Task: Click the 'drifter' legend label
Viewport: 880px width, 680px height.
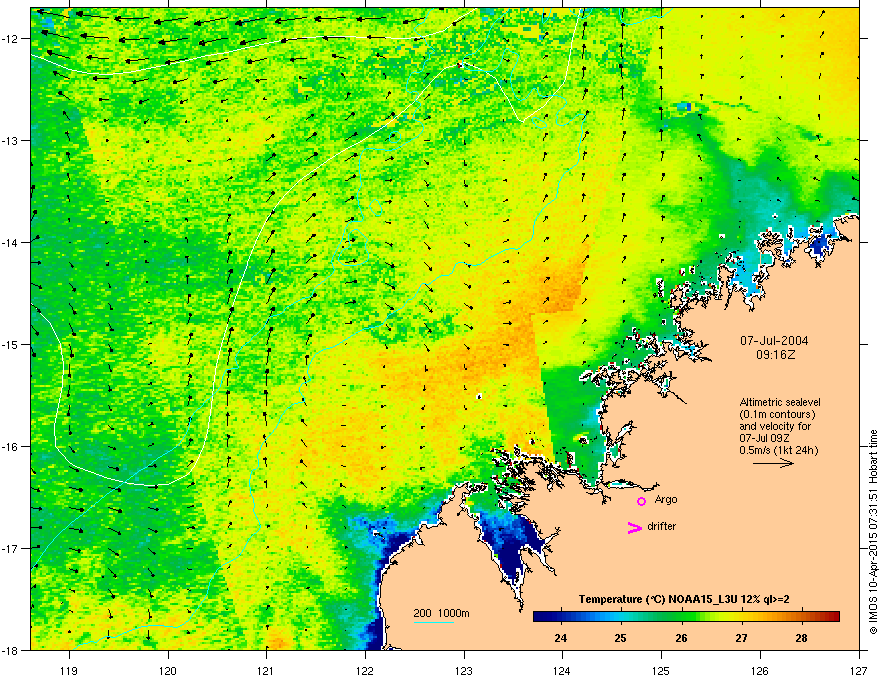Action: click(662, 526)
